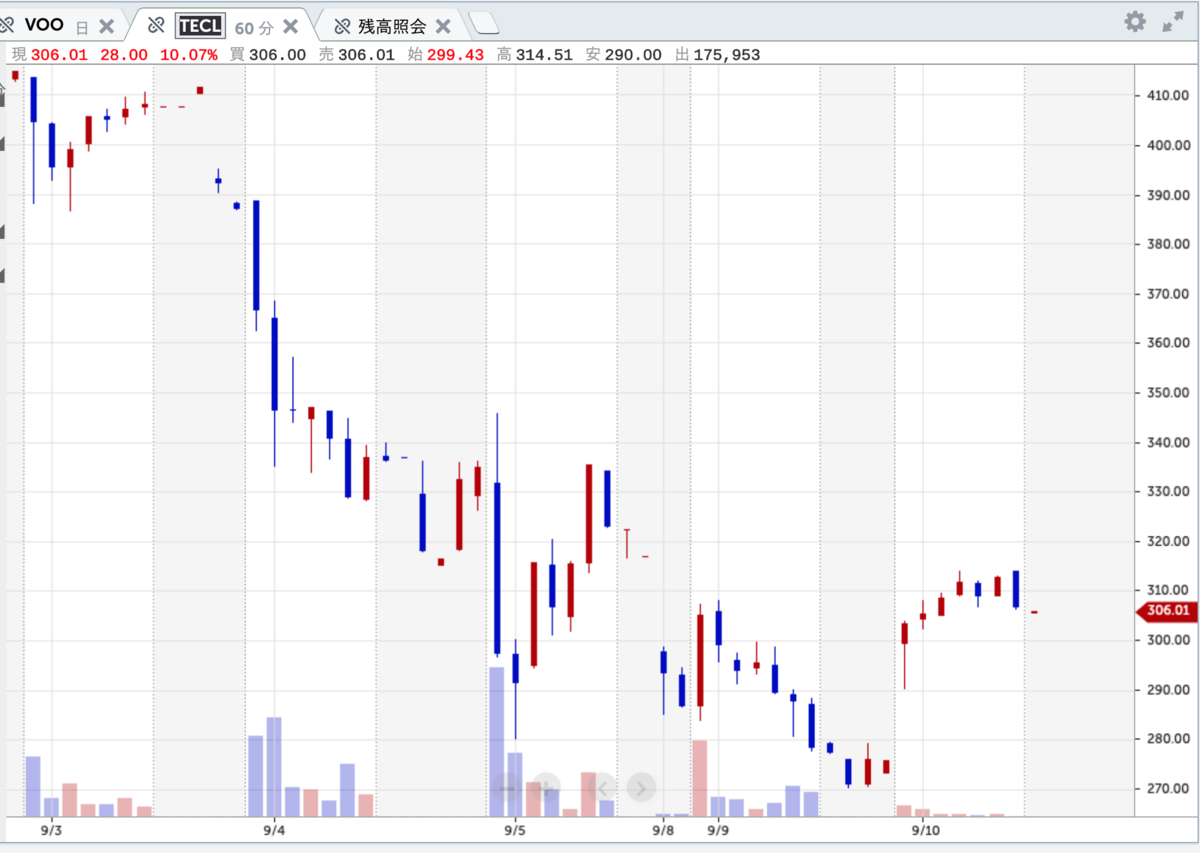Click the 350.00 price axis label
Screen dimensions: 1200x853
1168,393
